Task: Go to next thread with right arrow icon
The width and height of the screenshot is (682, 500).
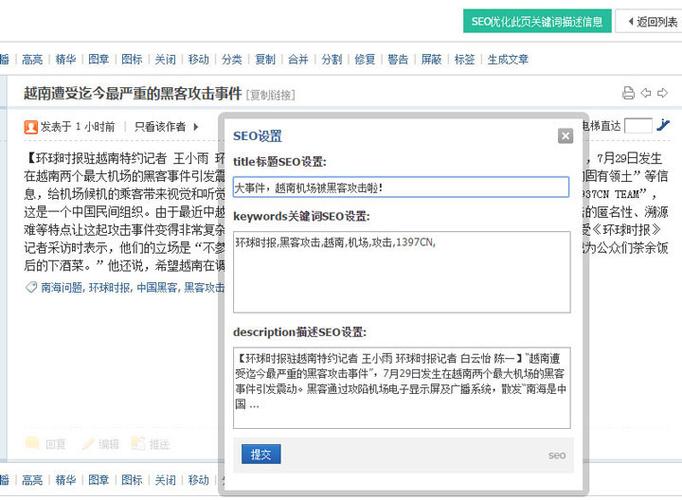Action: click(662, 93)
